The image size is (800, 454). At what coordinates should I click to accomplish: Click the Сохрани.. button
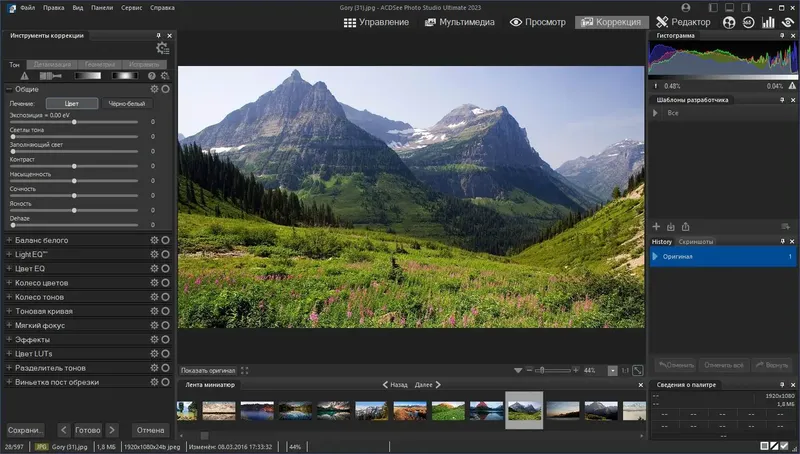tap(25, 431)
